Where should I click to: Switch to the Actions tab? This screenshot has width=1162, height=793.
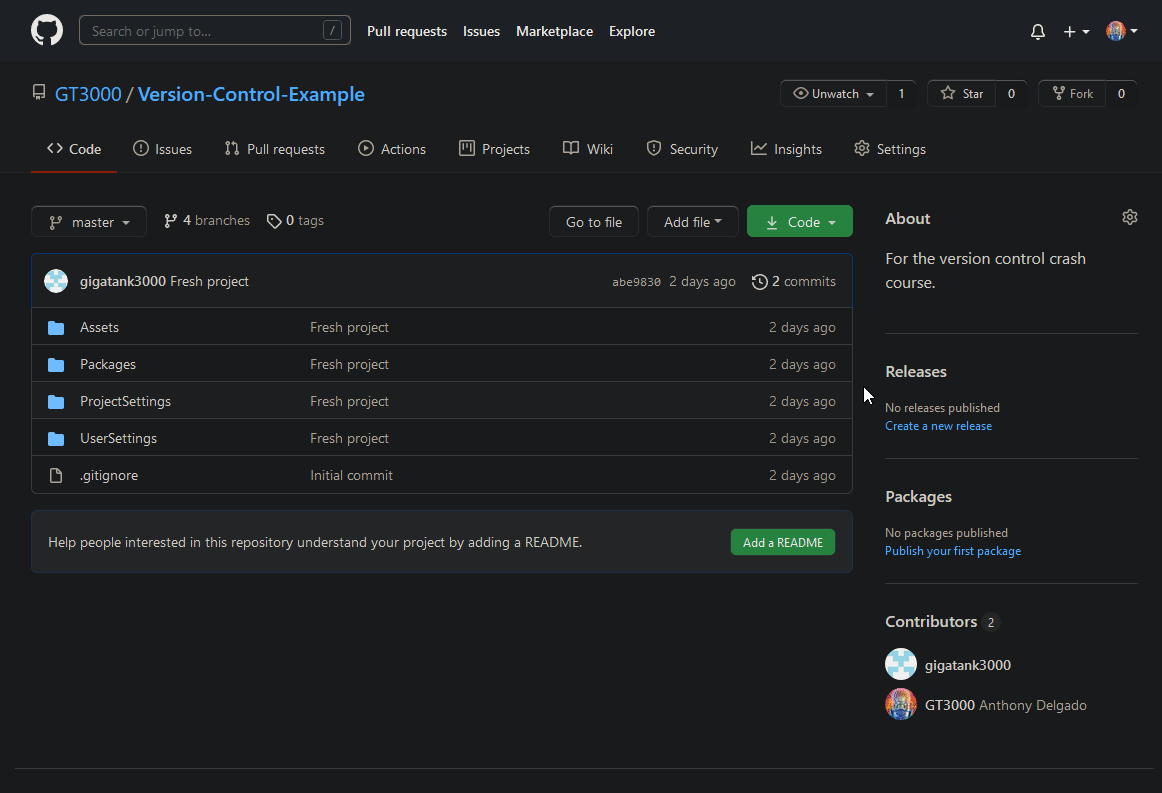tap(392, 149)
